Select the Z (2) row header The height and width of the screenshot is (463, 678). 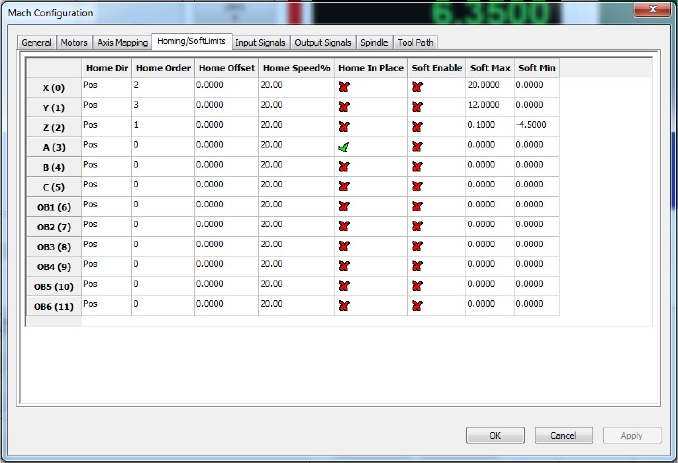54,128
